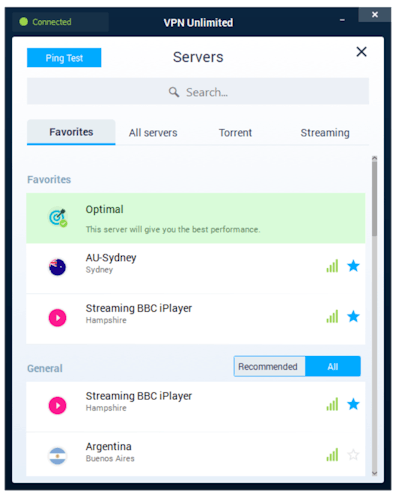Select the All filter in General
The height and width of the screenshot is (500, 400).
(333, 367)
